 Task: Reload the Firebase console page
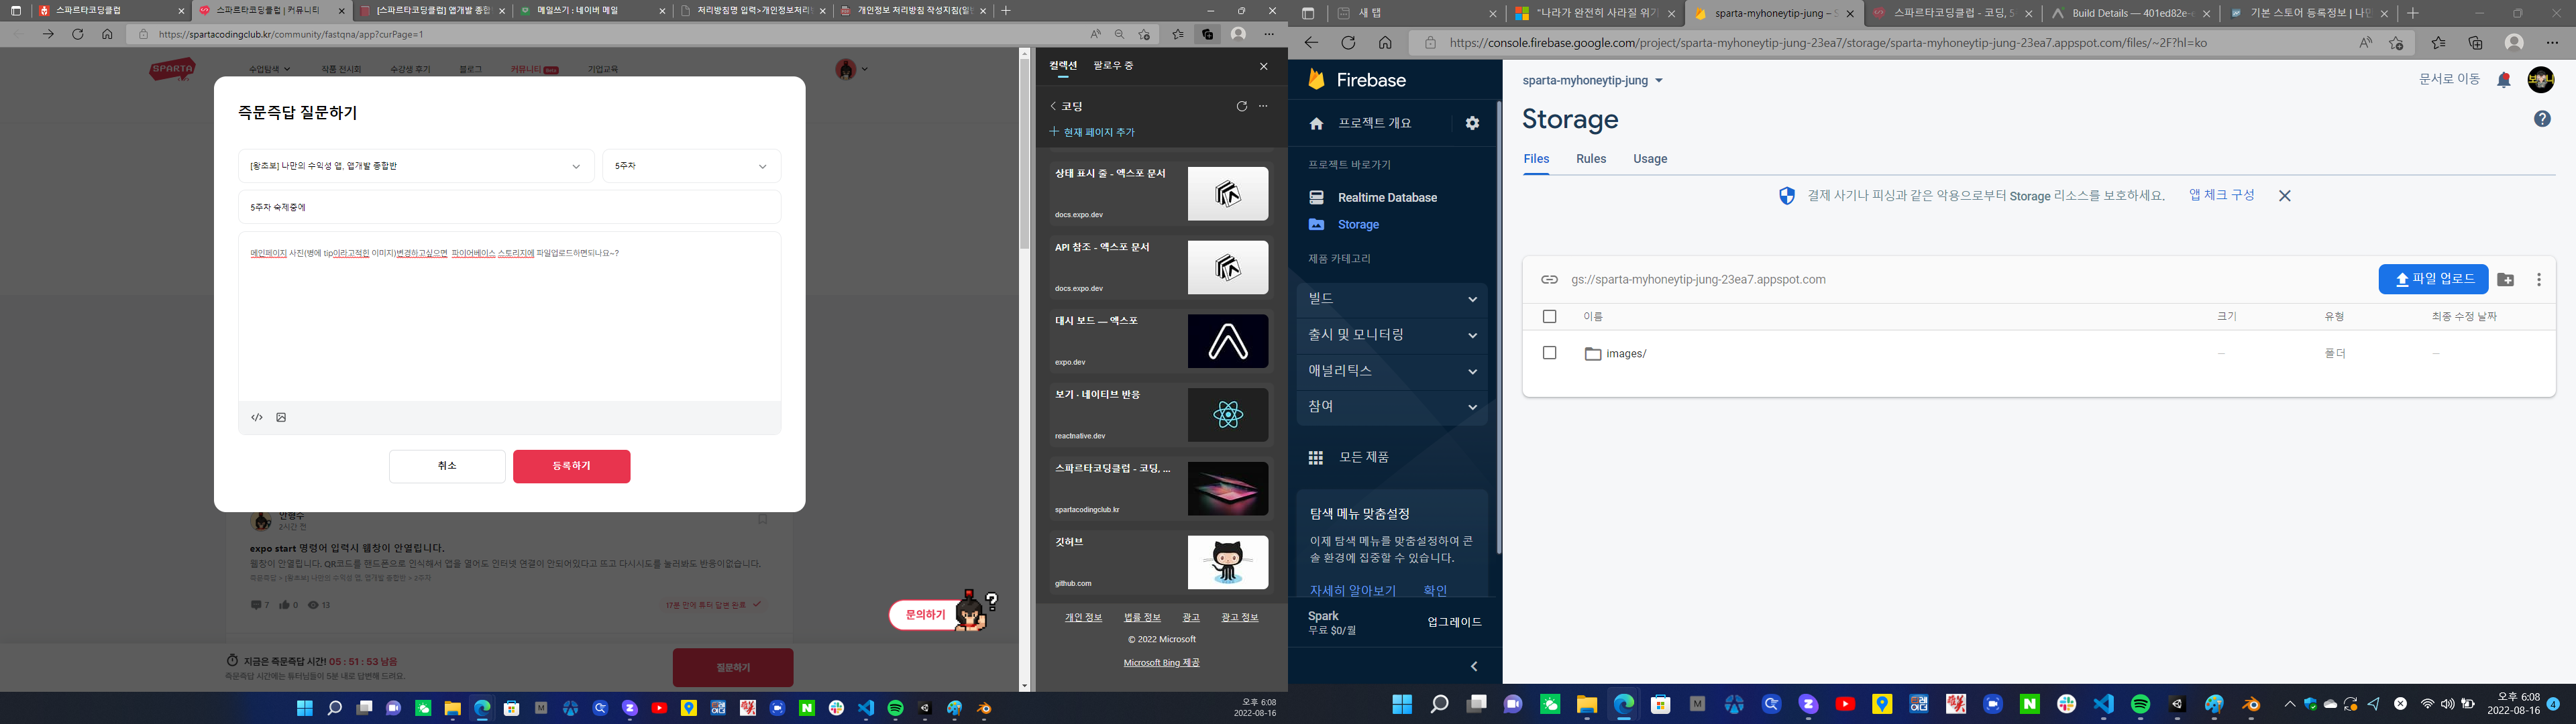click(x=1348, y=43)
